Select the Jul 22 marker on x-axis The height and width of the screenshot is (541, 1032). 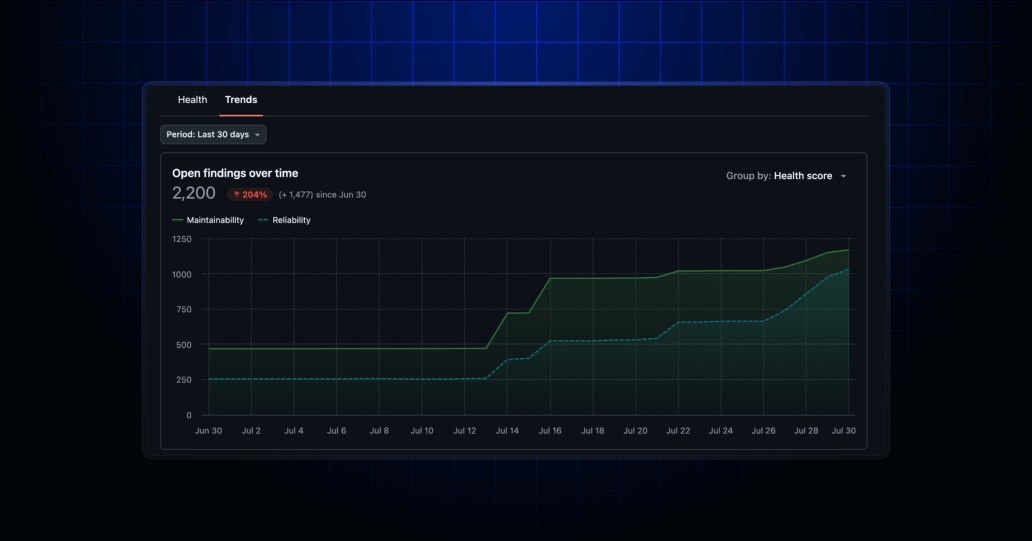[678, 430]
